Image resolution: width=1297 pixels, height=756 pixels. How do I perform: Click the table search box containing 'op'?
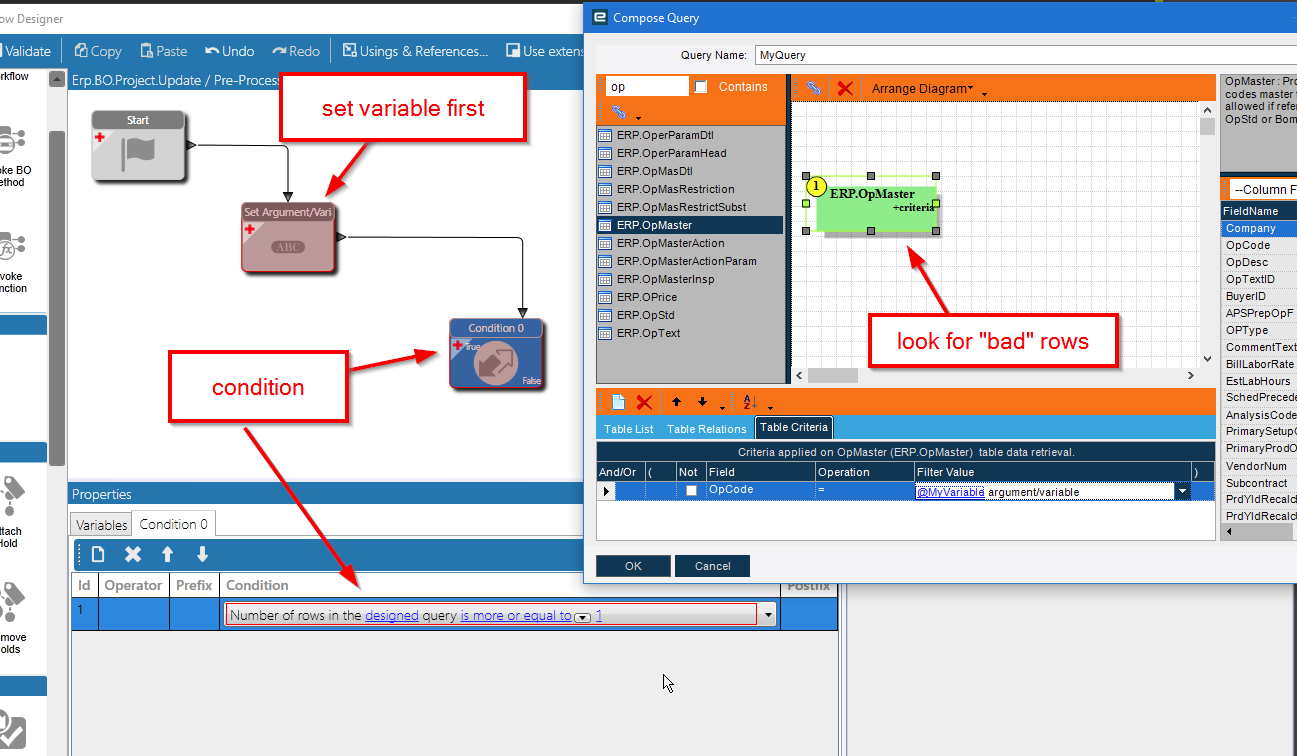(x=646, y=87)
